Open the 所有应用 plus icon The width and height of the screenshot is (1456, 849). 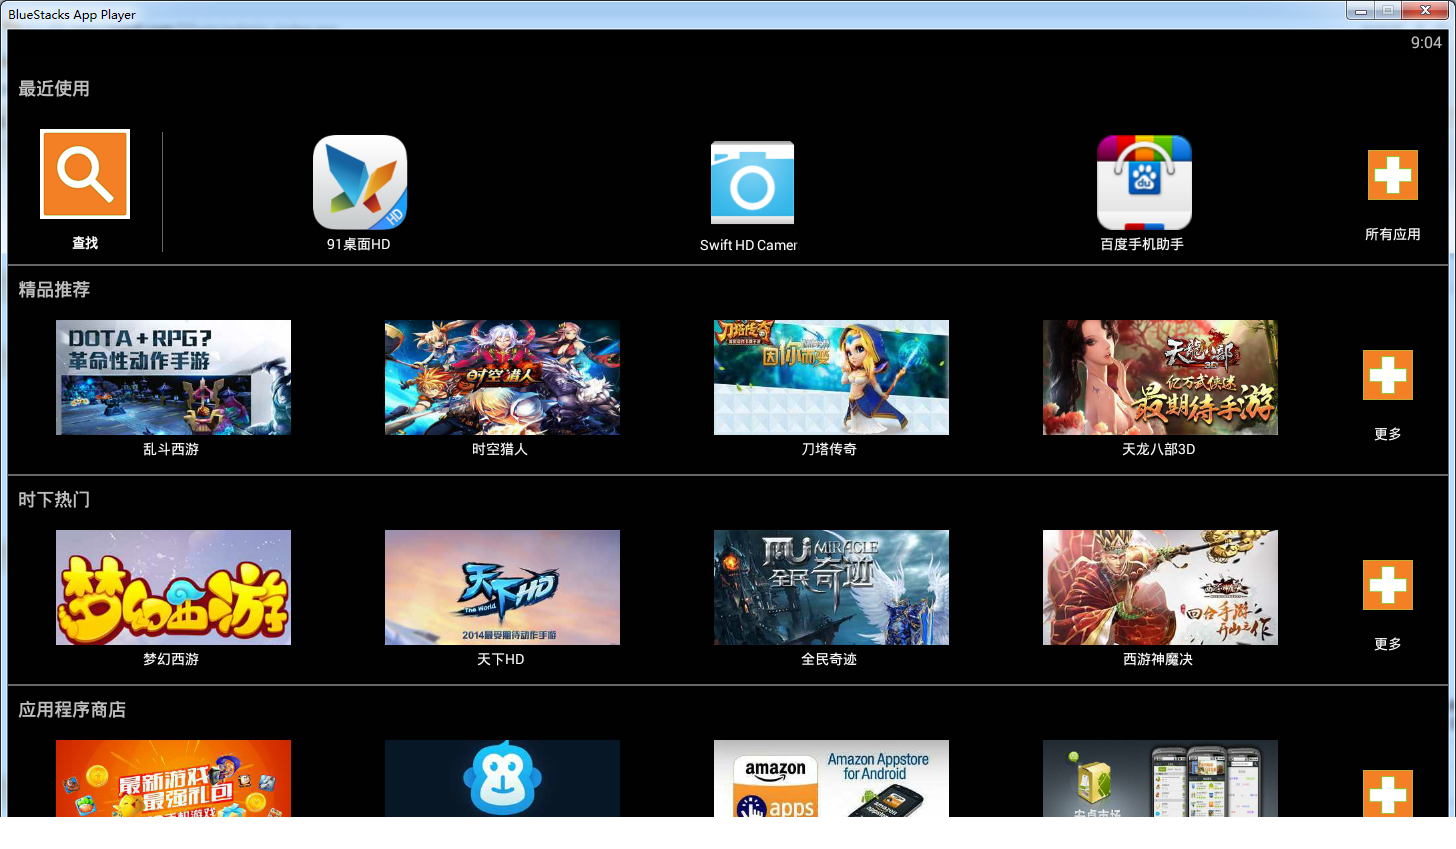(1393, 175)
